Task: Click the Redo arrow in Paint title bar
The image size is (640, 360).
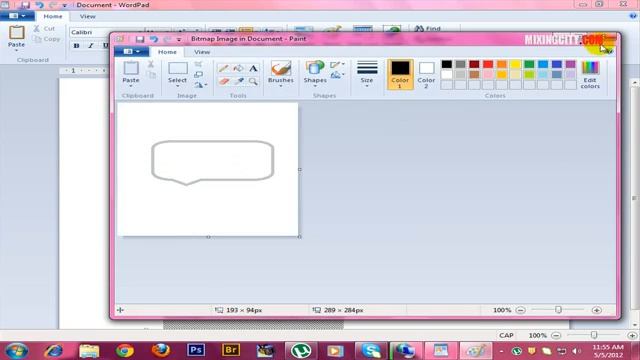Action: pyautogui.click(x=167, y=39)
